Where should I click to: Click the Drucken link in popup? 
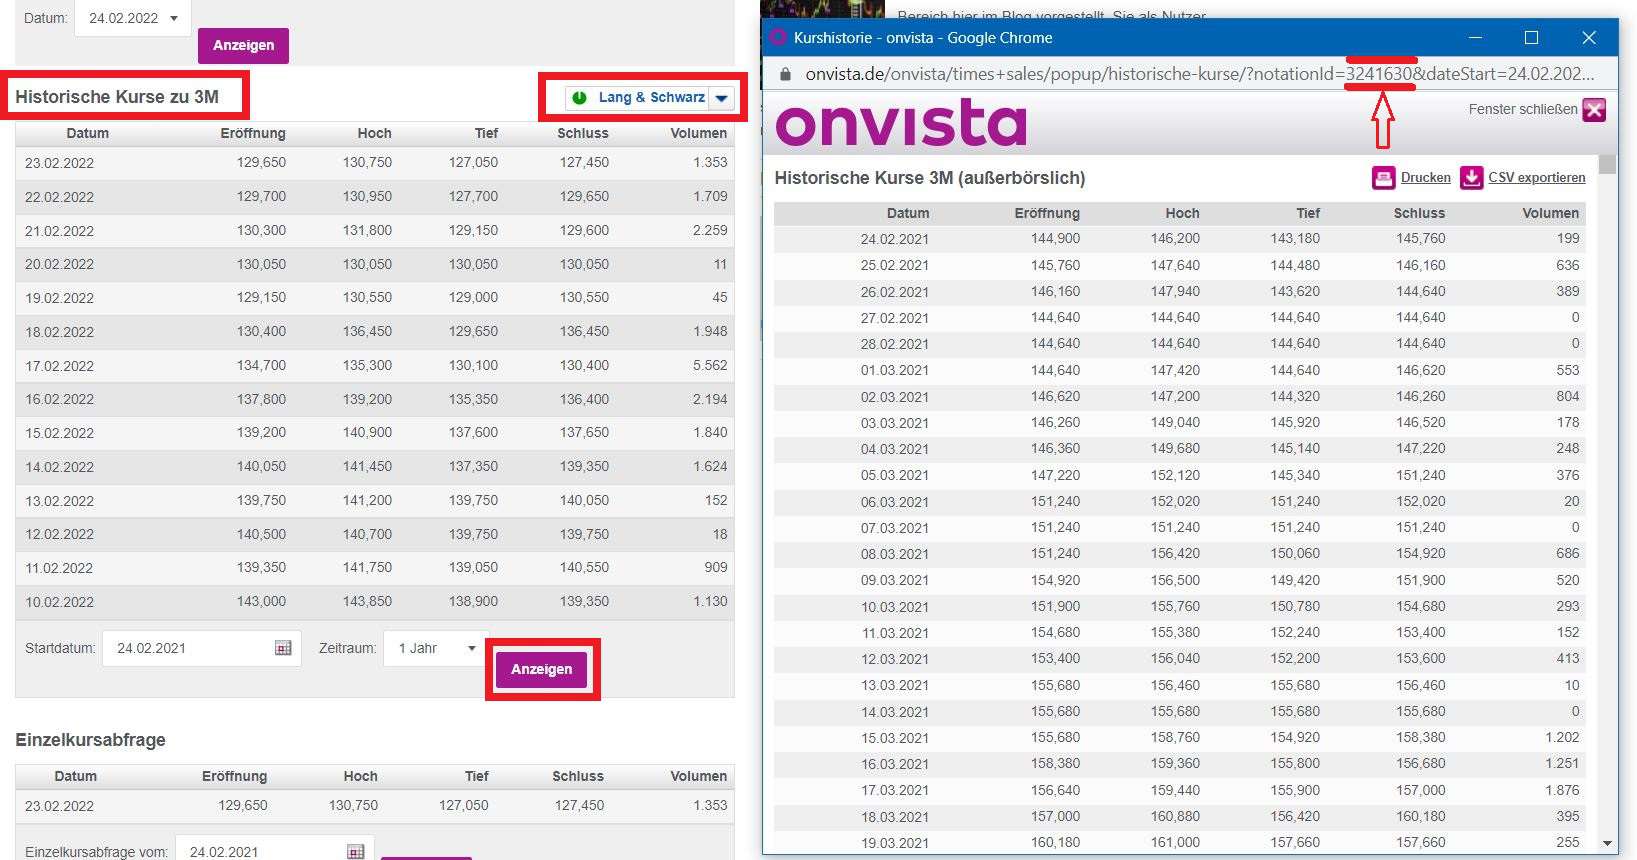point(1425,178)
